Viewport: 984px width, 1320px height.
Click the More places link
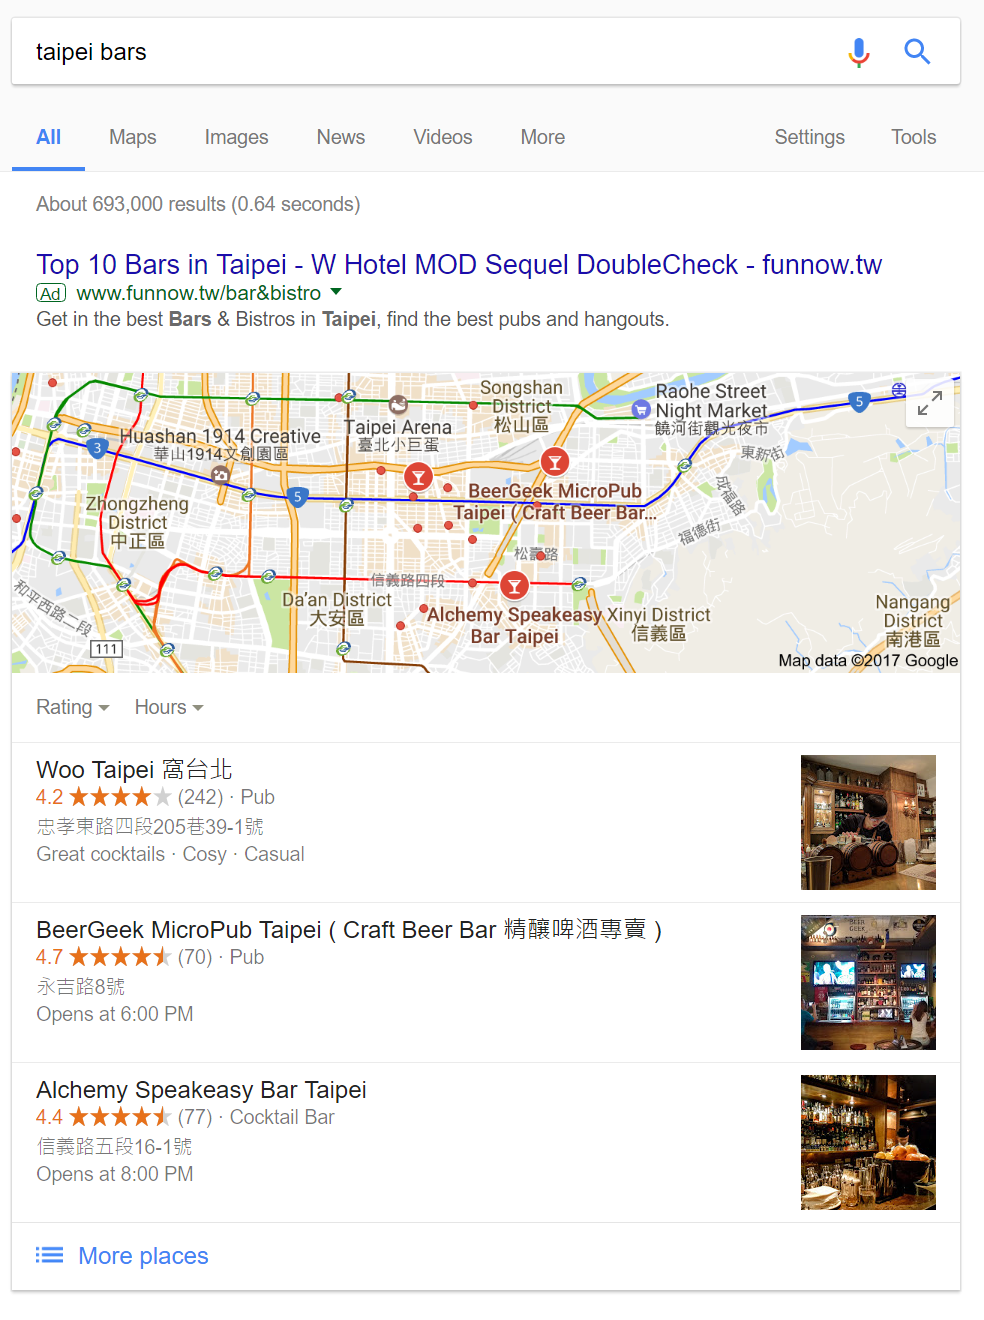tap(143, 1255)
